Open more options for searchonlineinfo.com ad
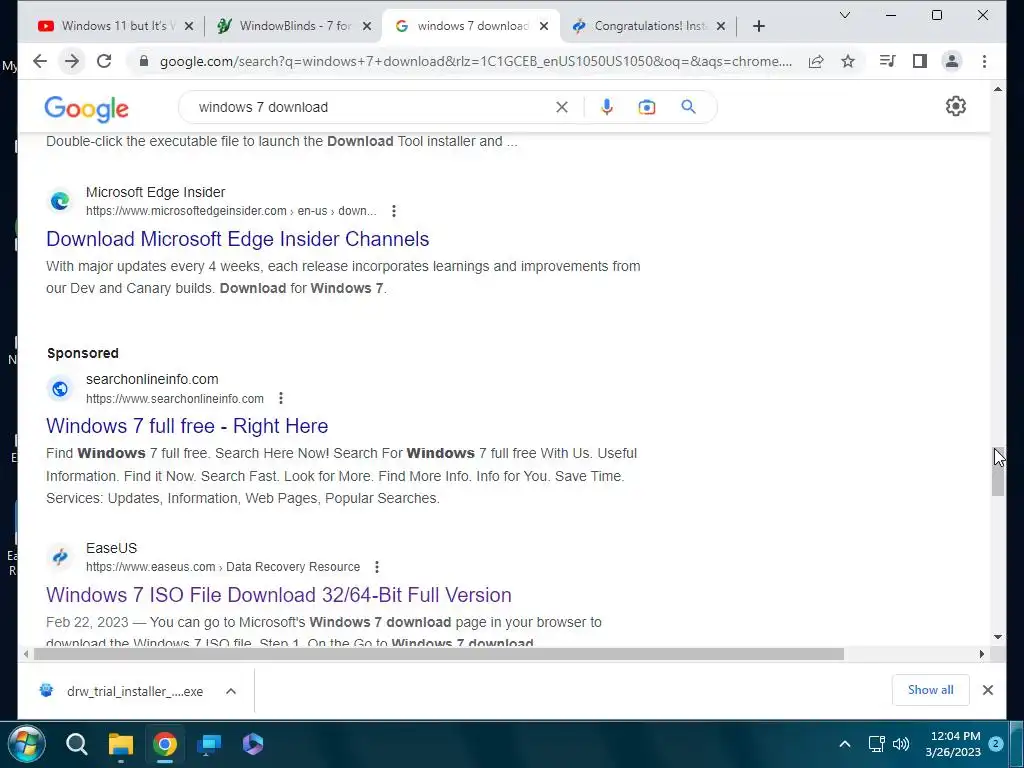The width and height of the screenshot is (1024, 768). click(x=281, y=398)
